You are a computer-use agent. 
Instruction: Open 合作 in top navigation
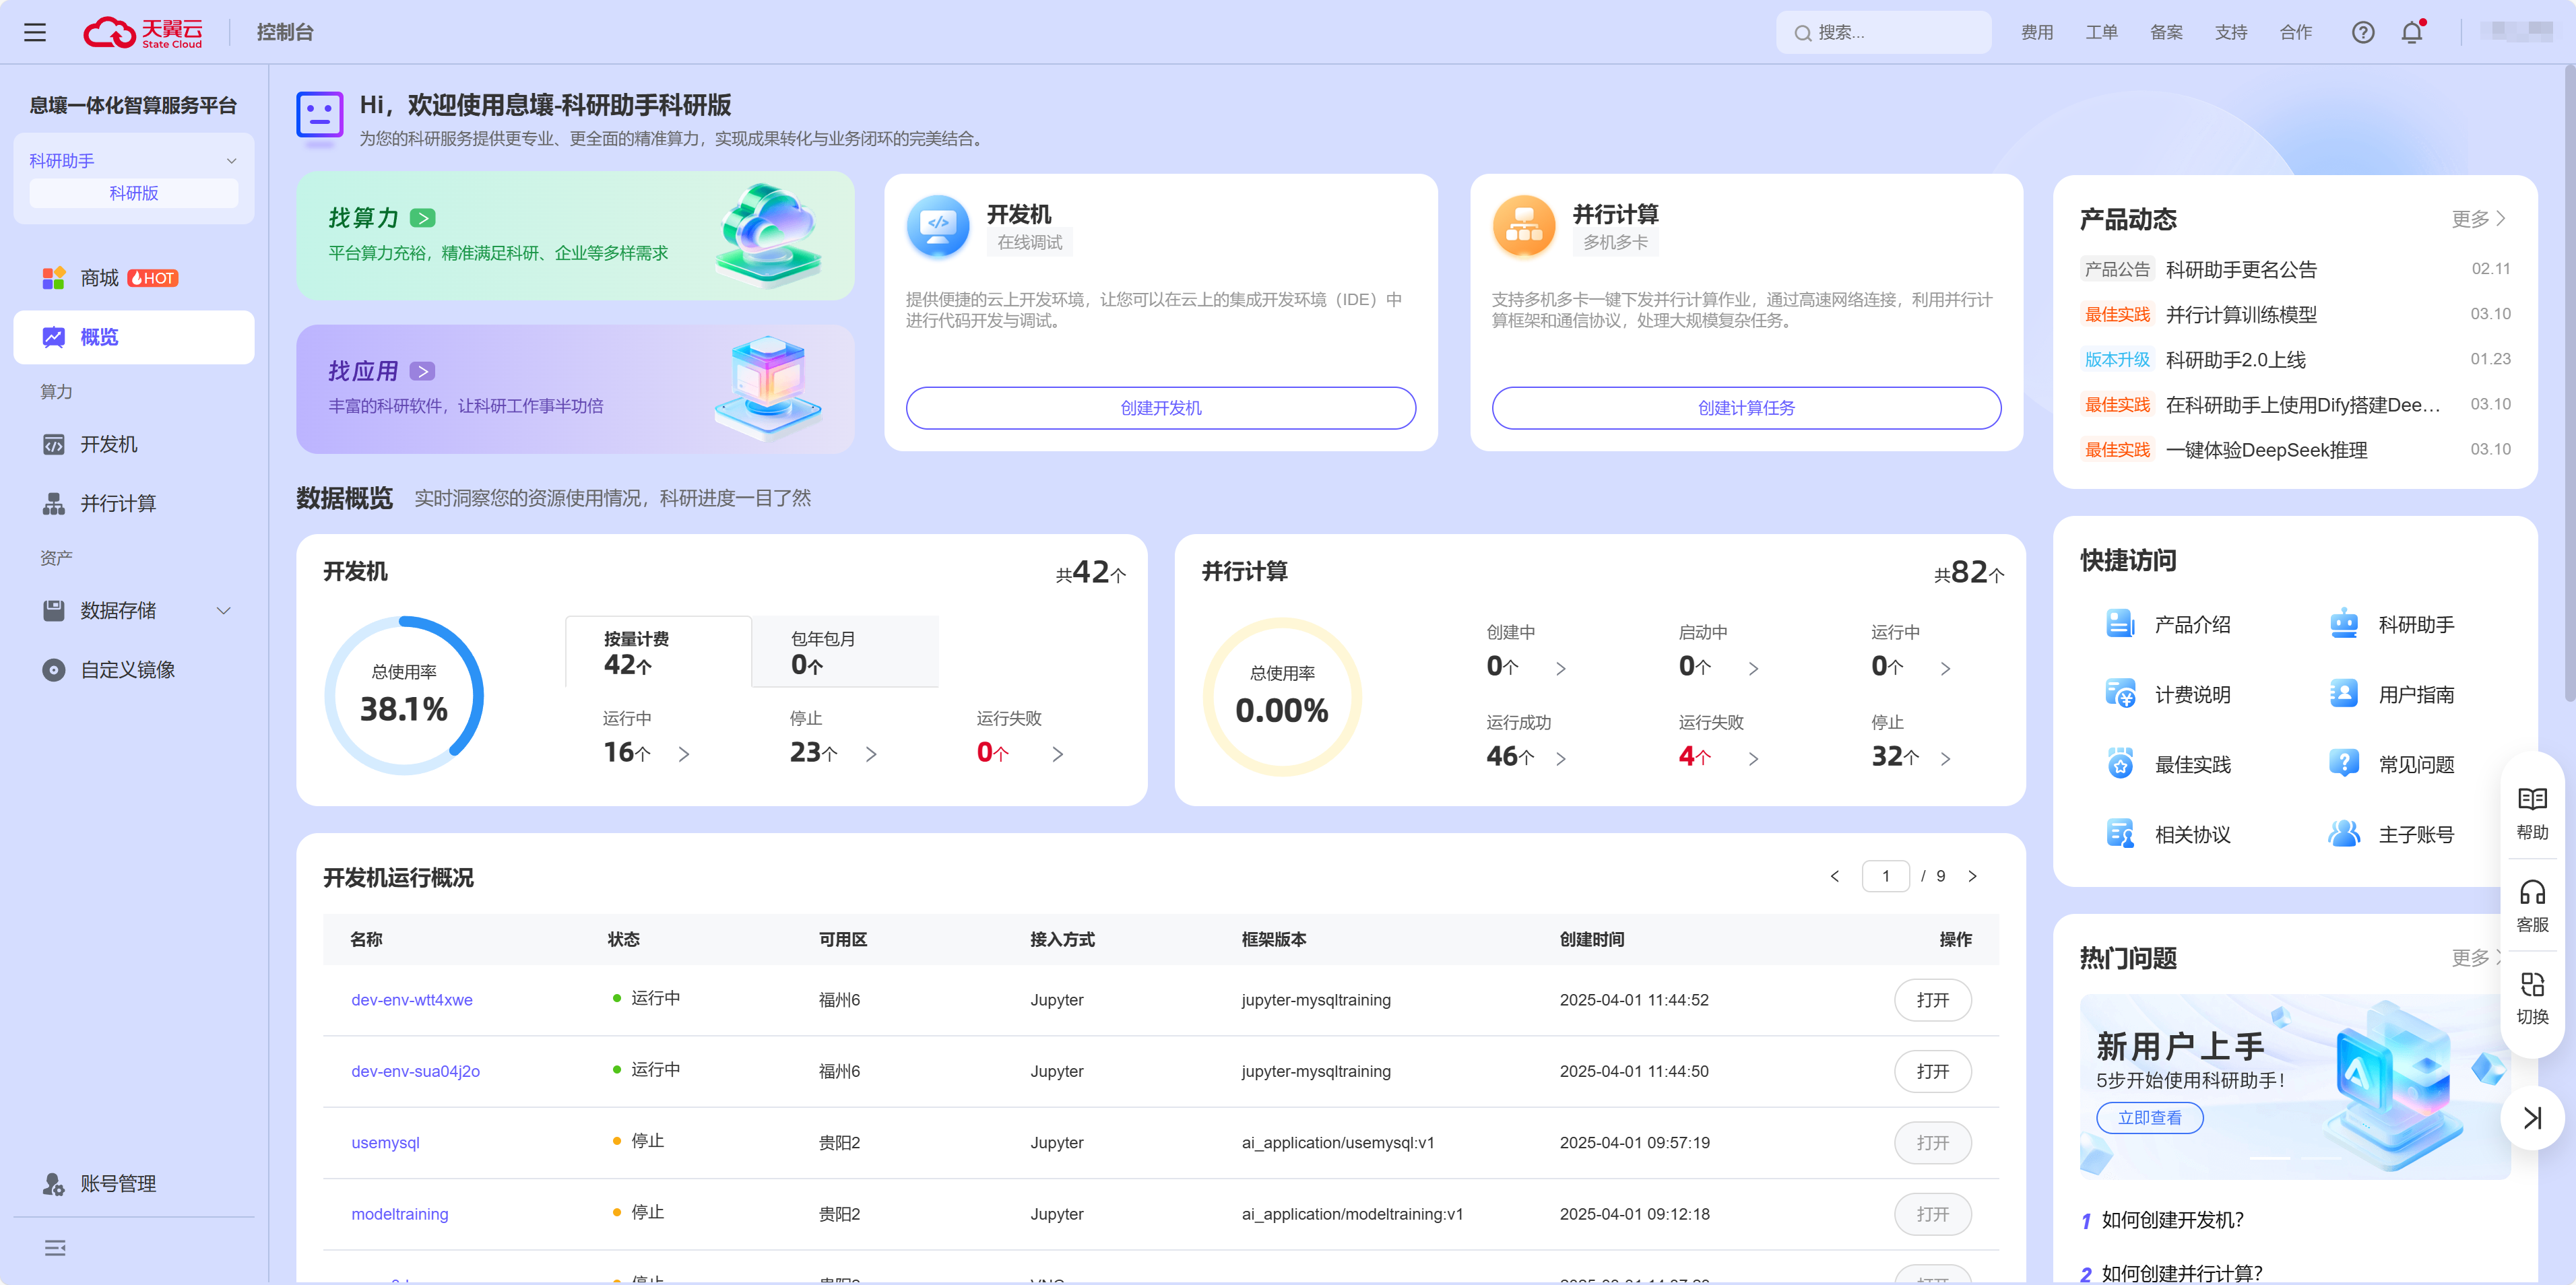click(x=2295, y=32)
